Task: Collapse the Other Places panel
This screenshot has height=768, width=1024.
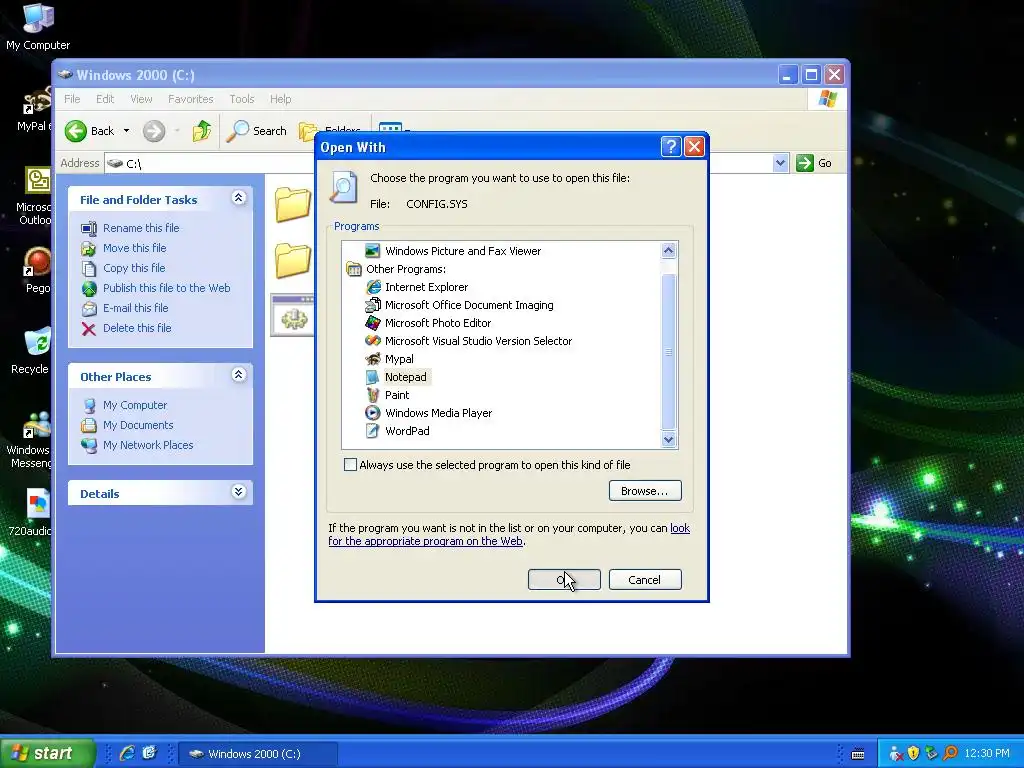Action: coord(239,375)
